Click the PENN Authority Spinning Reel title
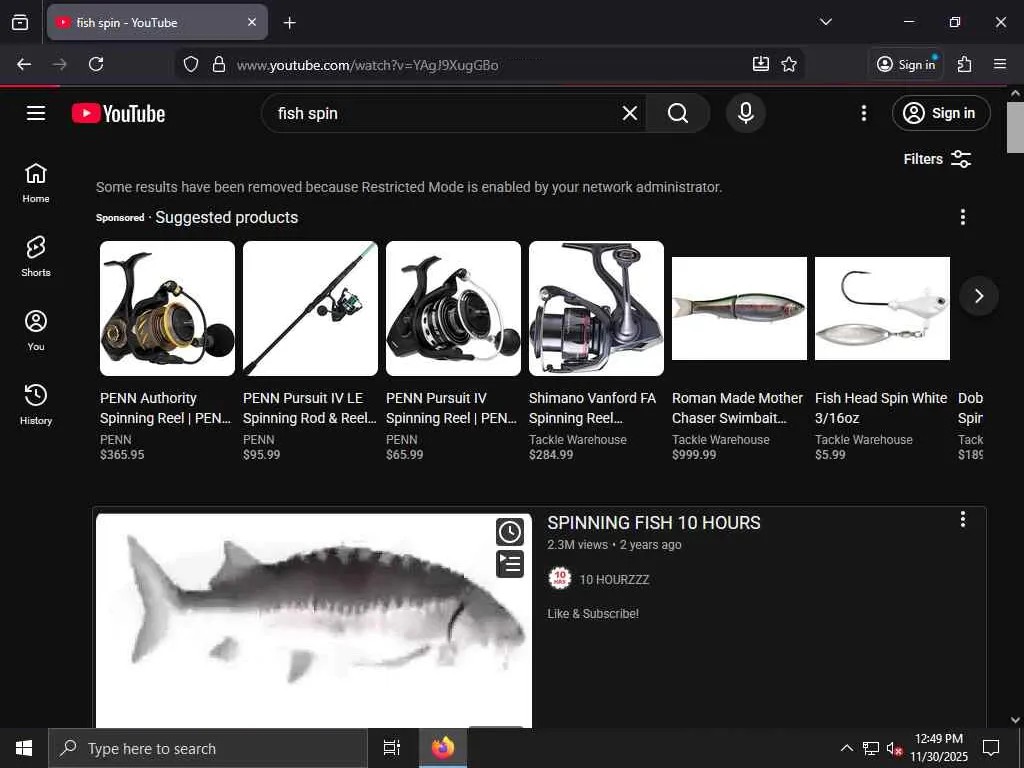The width and height of the screenshot is (1024, 768). [165, 408]
